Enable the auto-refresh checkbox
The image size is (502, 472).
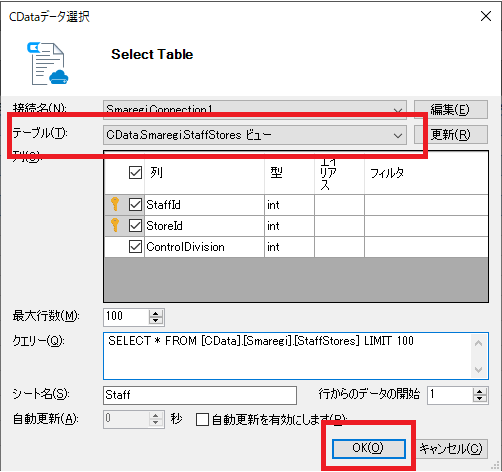pos(202,419)
